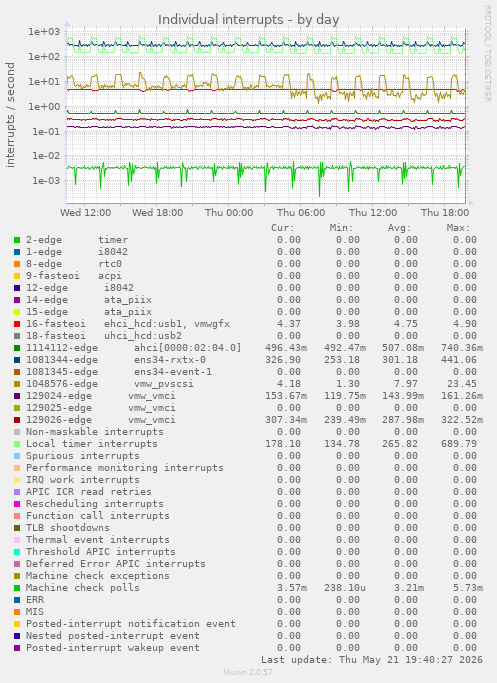Click the Avg: column header
Viewport: 497px width, 683px height.
tap(399, 228)
